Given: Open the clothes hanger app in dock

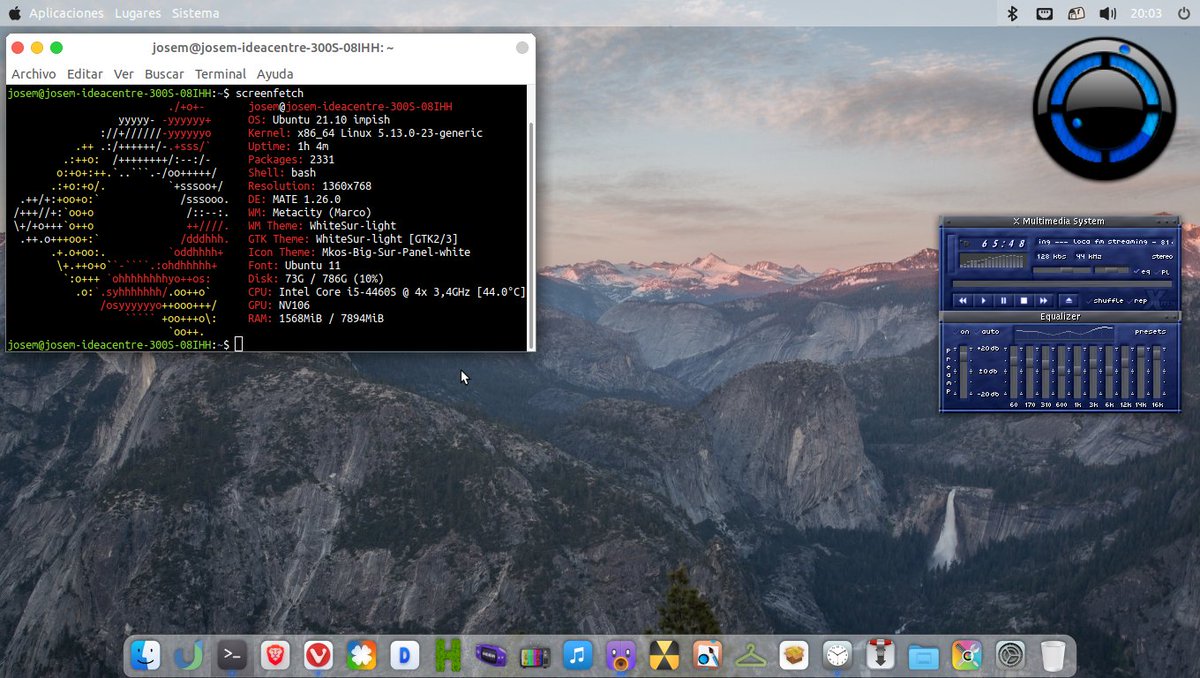Looking at the screenshot, I should [750, 656].
